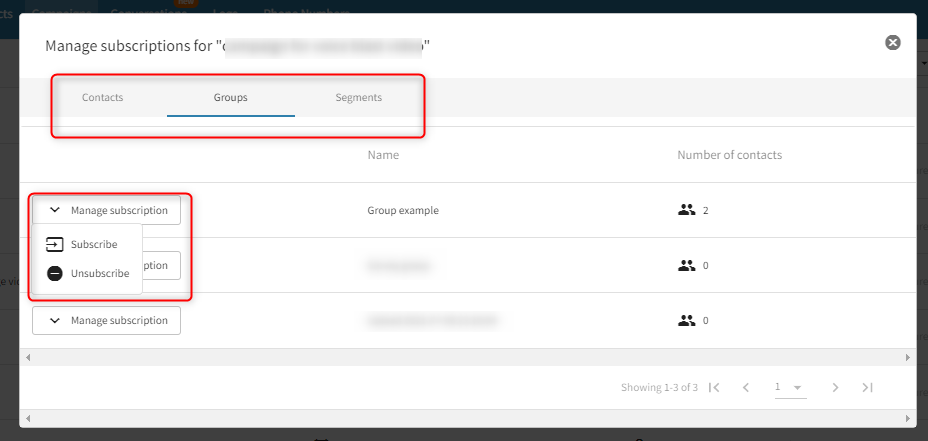928x441 pixels.
Task: Click the table's horizontal scrollbar
Action: pos(467,357)
